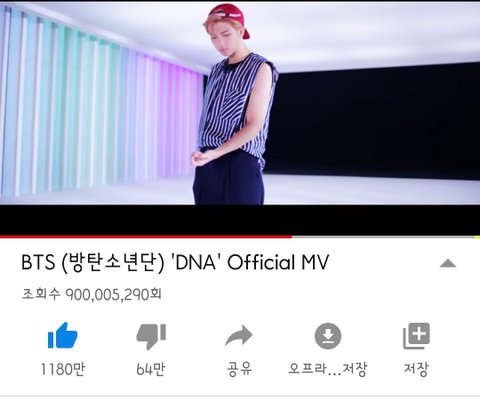
Task: Click the share arrow icon
Action: pos(239,336)
